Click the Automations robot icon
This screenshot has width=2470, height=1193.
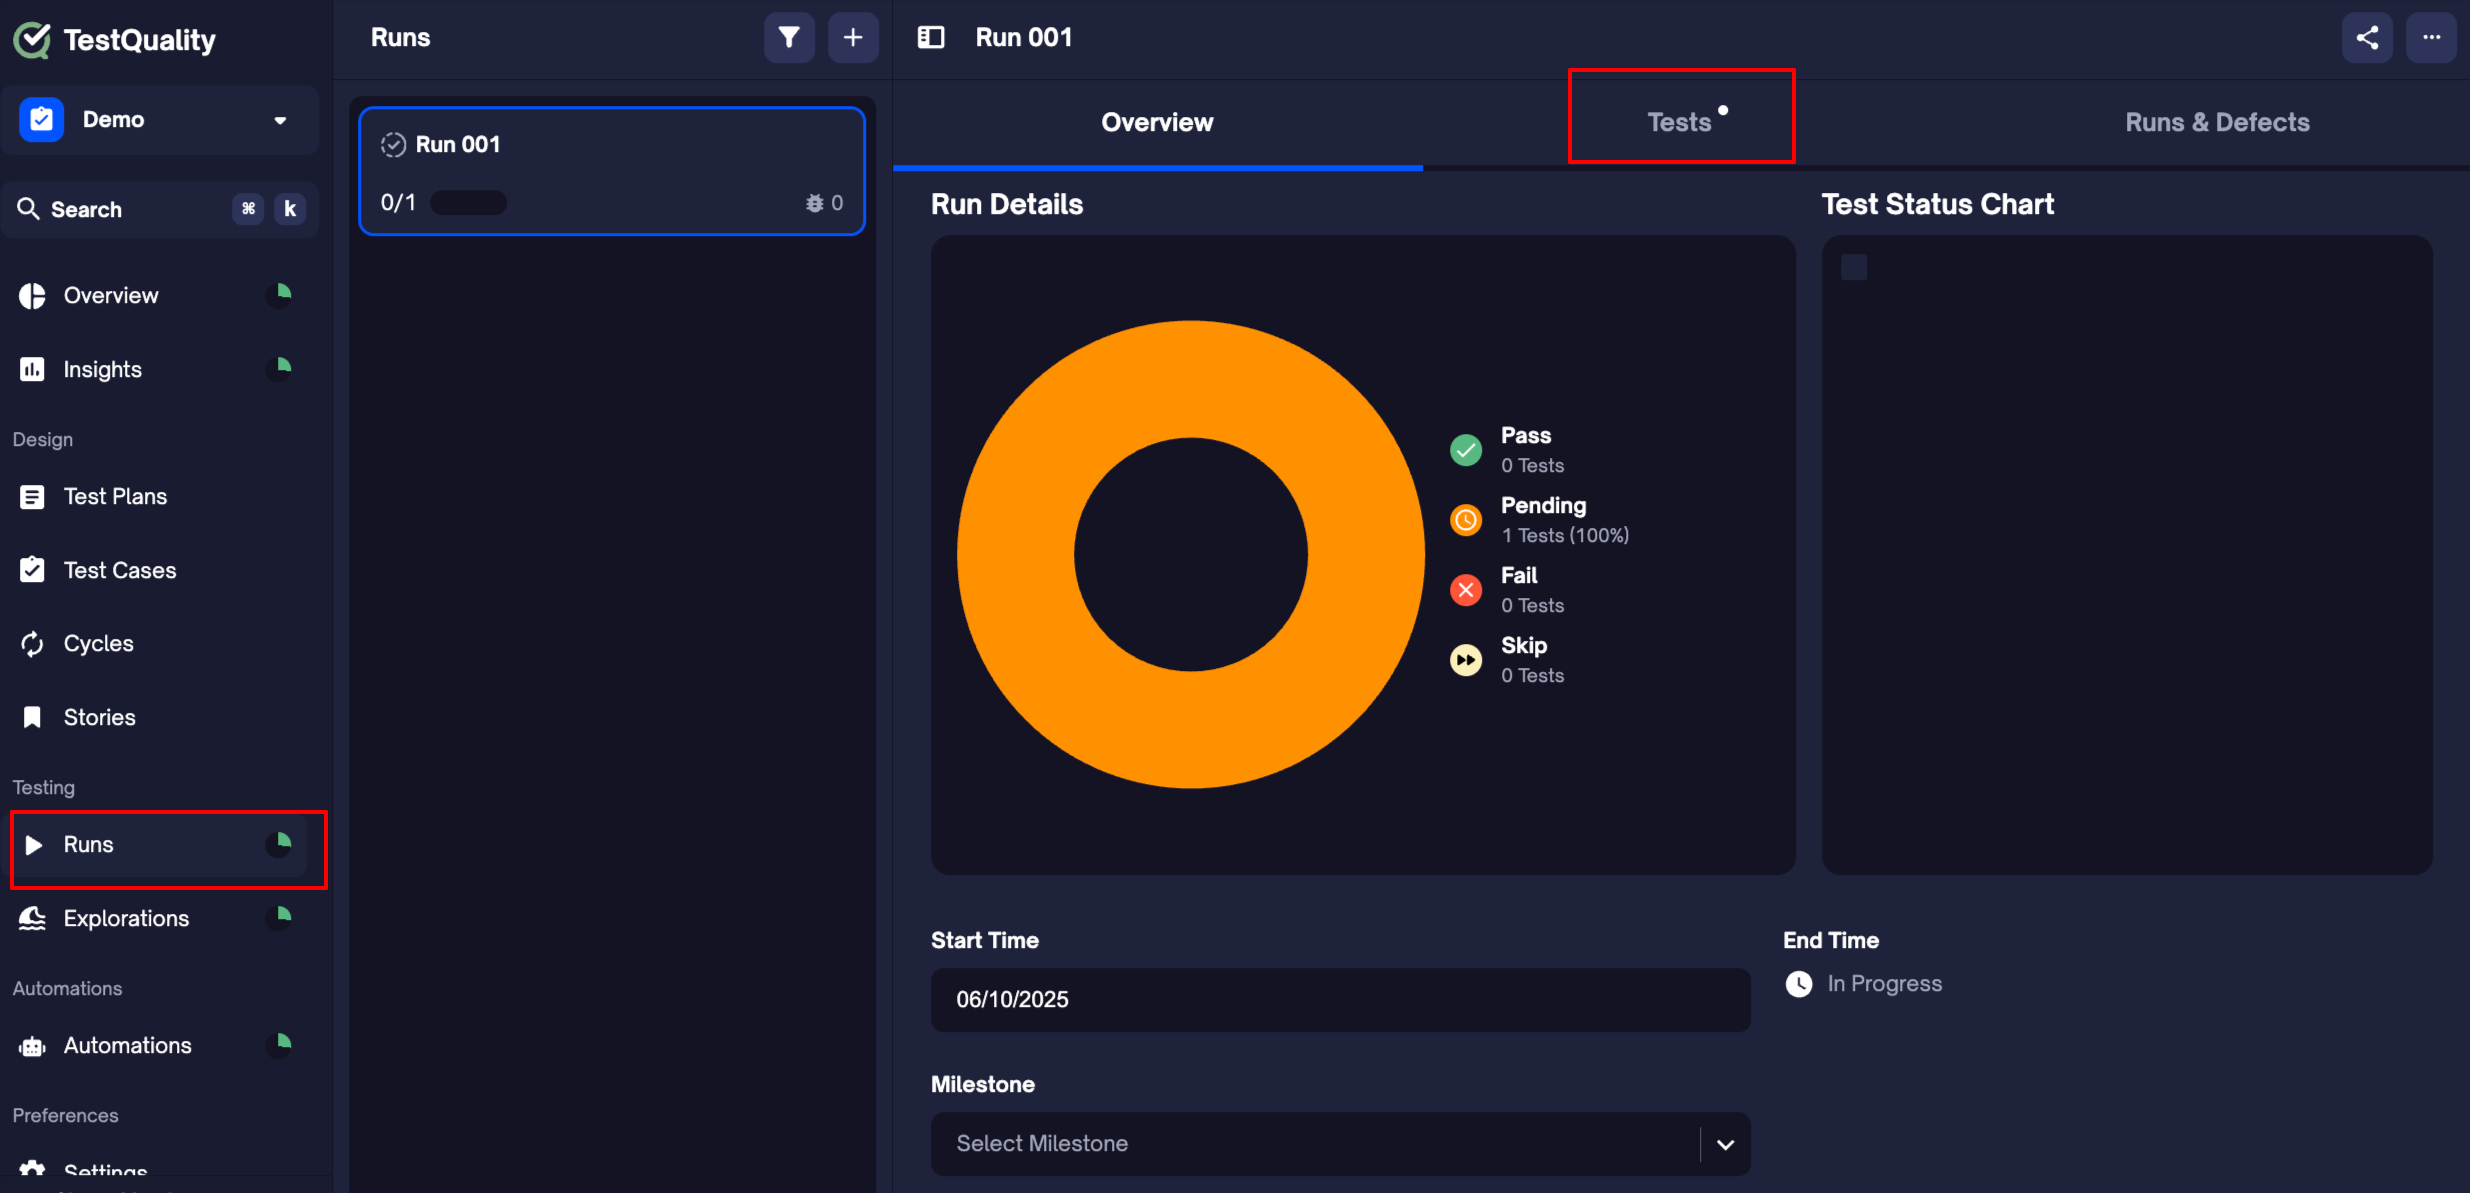(x=32, y=1046)
